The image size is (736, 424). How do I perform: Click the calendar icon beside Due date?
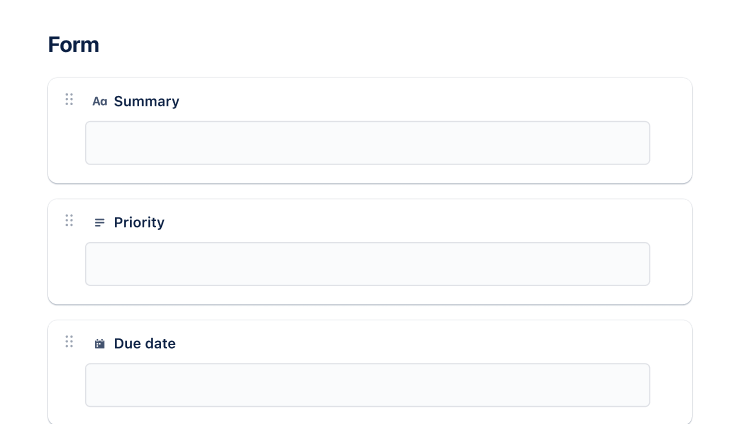click(x=99, y=344)
